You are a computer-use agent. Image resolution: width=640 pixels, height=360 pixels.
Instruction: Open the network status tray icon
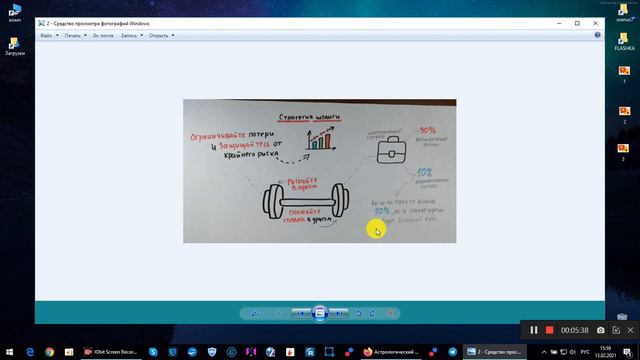pyautogui.click(x=563, y=352)
